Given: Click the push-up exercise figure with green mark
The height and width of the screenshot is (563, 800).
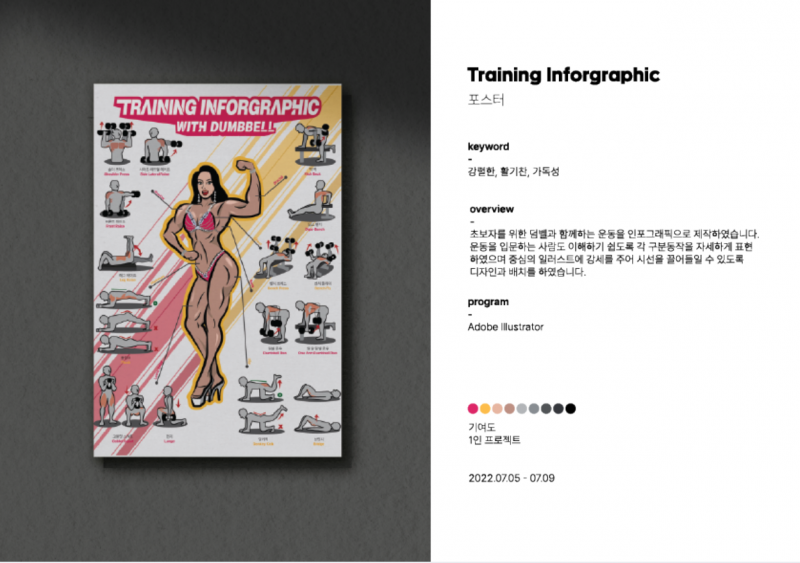Looking at the screenshot, I should 126,299.
